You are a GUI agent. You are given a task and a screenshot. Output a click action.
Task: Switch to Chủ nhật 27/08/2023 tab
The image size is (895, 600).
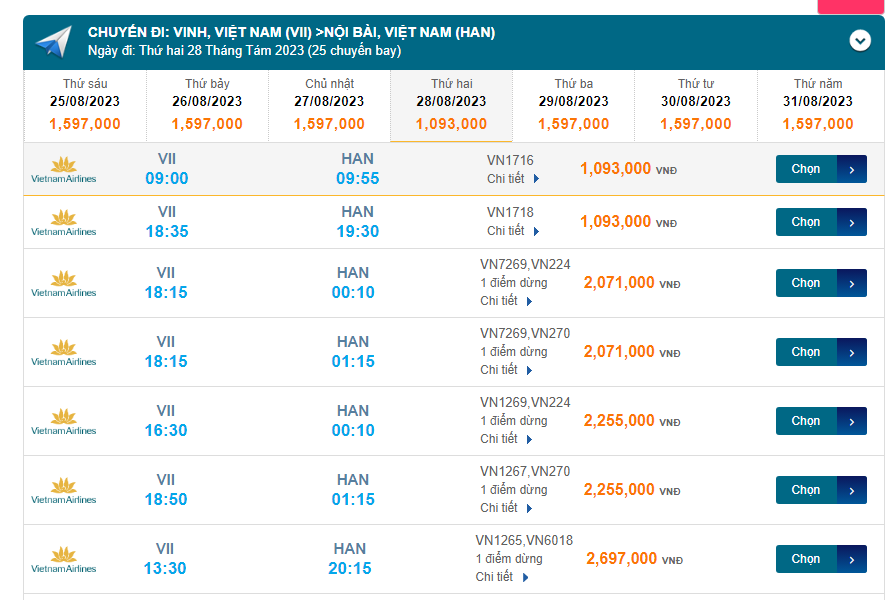[x=329, y=105]
